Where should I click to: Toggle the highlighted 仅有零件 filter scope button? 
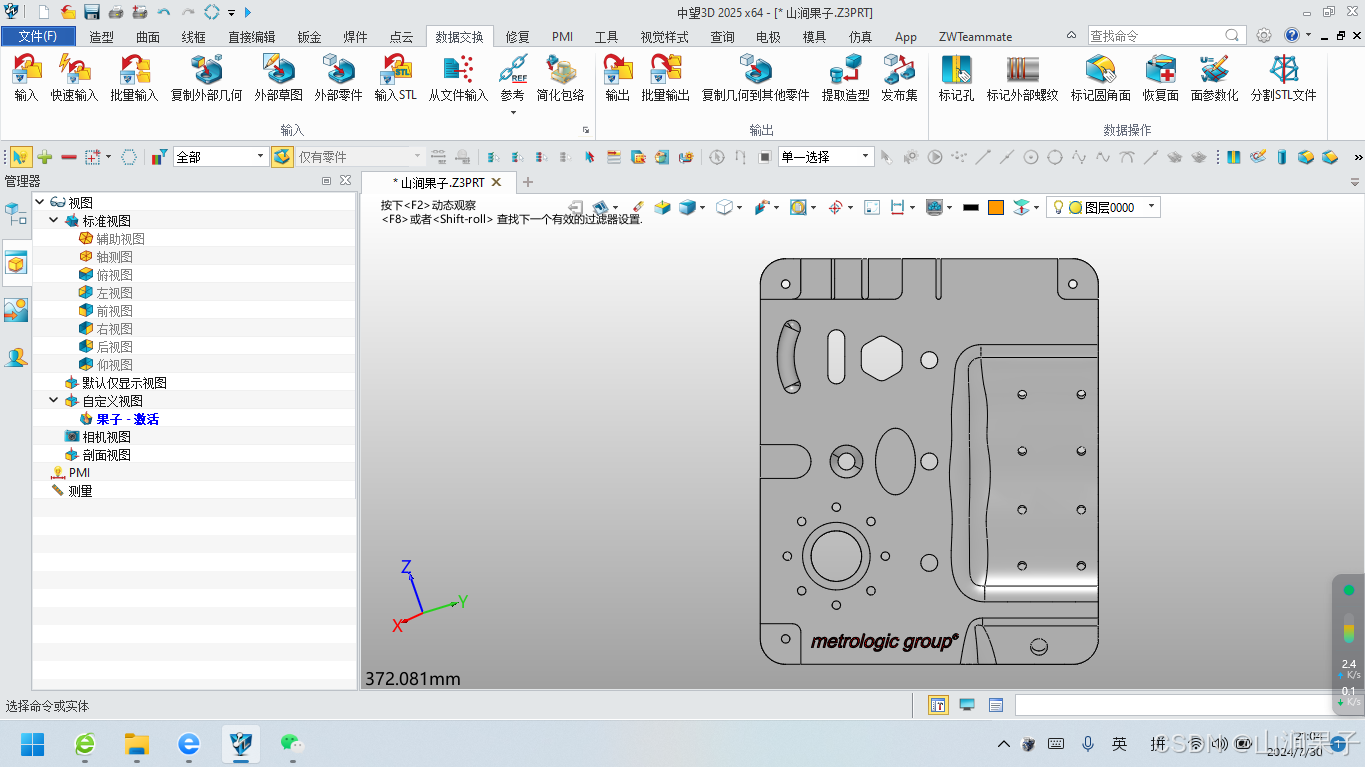[x=282, y=157]
